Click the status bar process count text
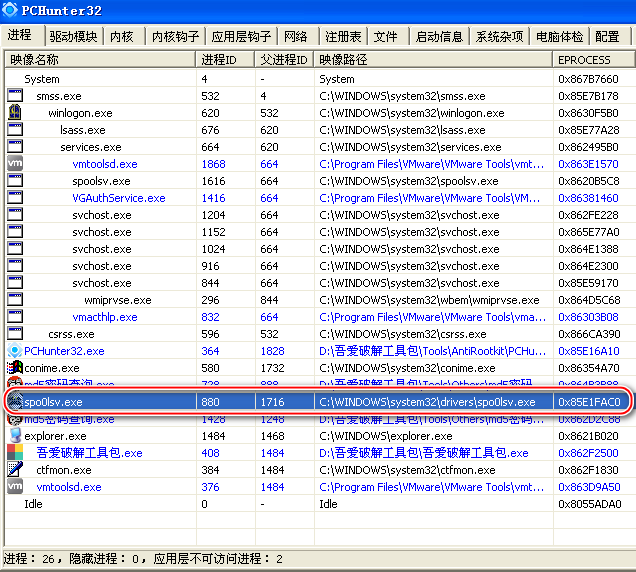636x572 pixels. [x=29, y=559]
